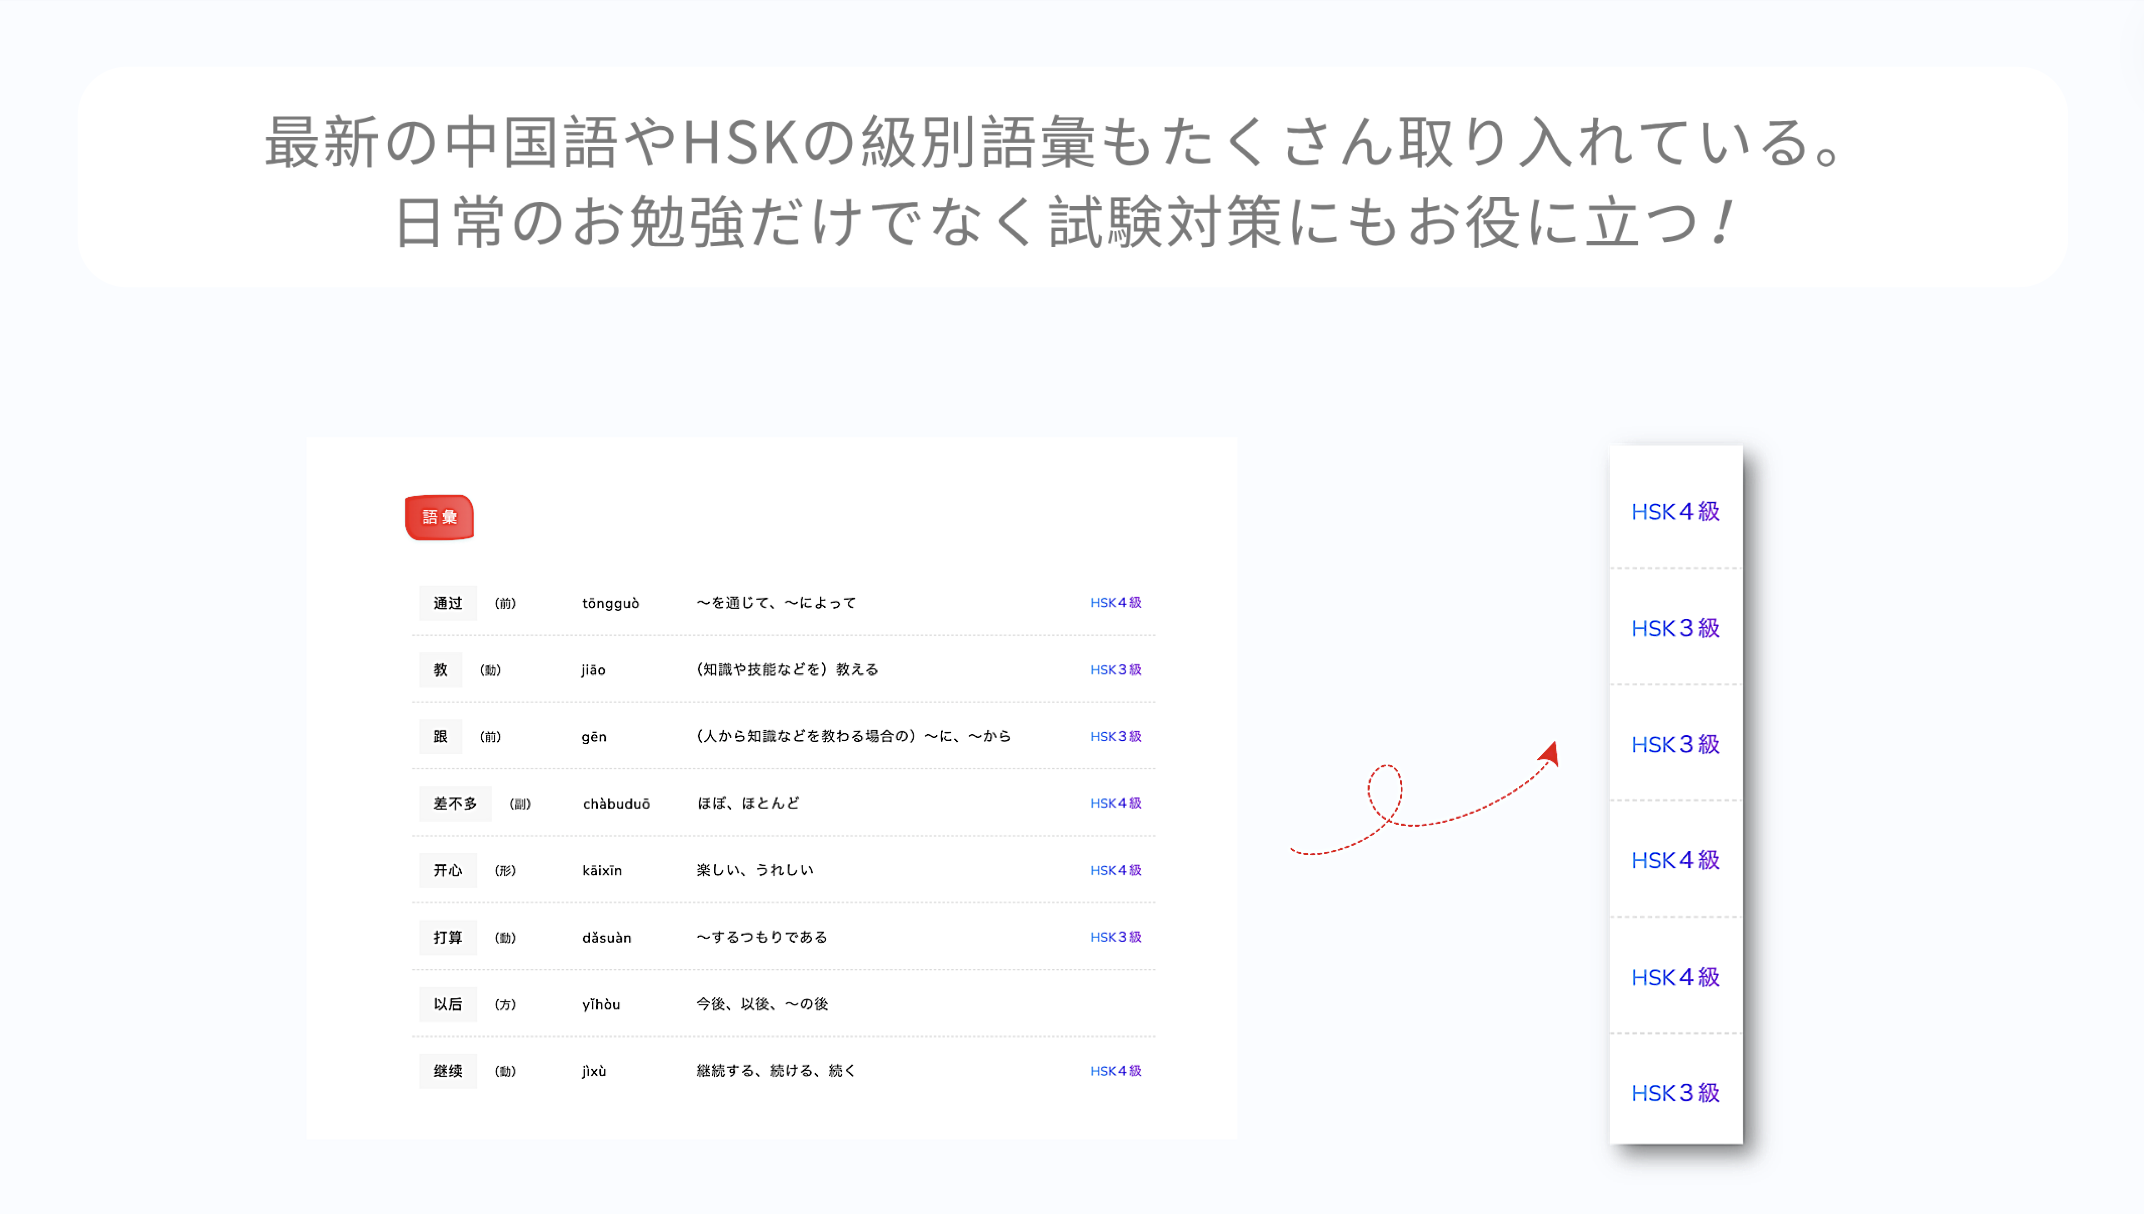Toggle the 开心 vocabulary entry
The image size is (2144, 1214).
tap(447, 870)
